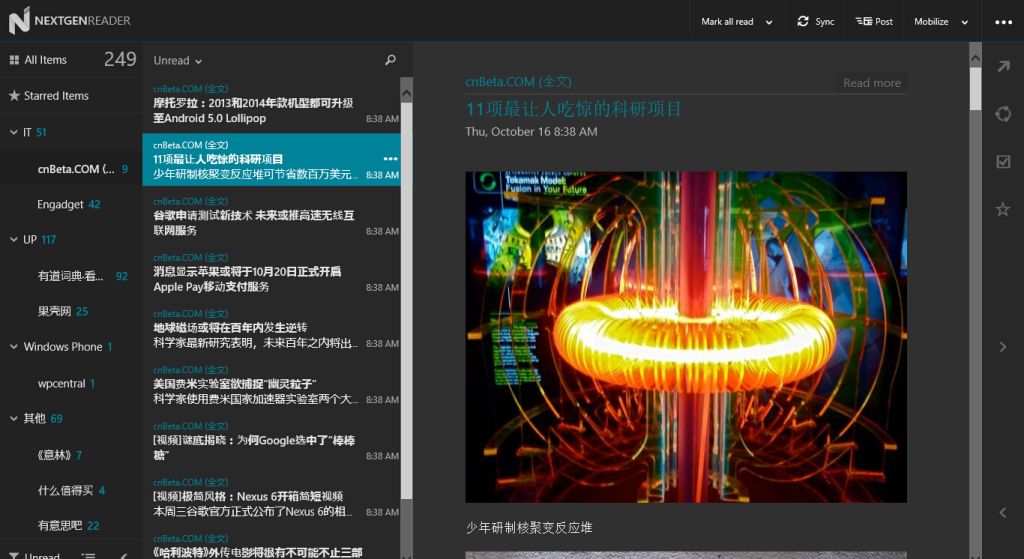Sync feeds with the Sync button
This screenshot has height=559, width=1024.
click(816, 22)
